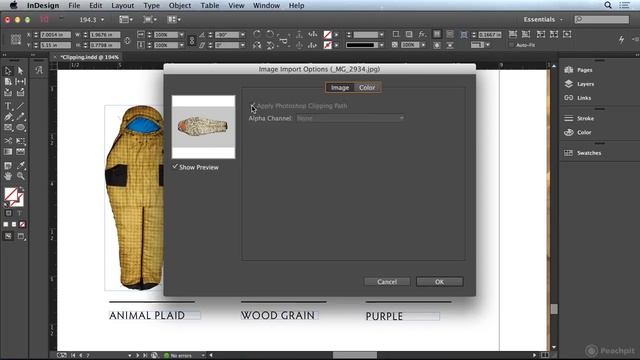Select the Gradient Swatch tool

(8, 152)
